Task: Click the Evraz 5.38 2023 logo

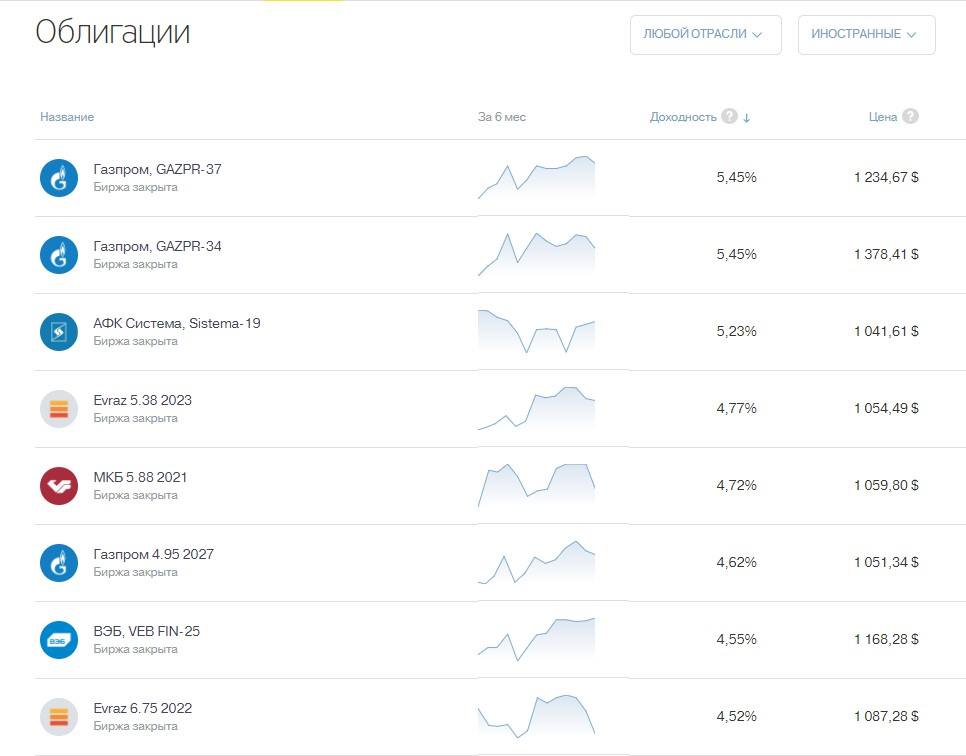Action: (x=59, y=409)
